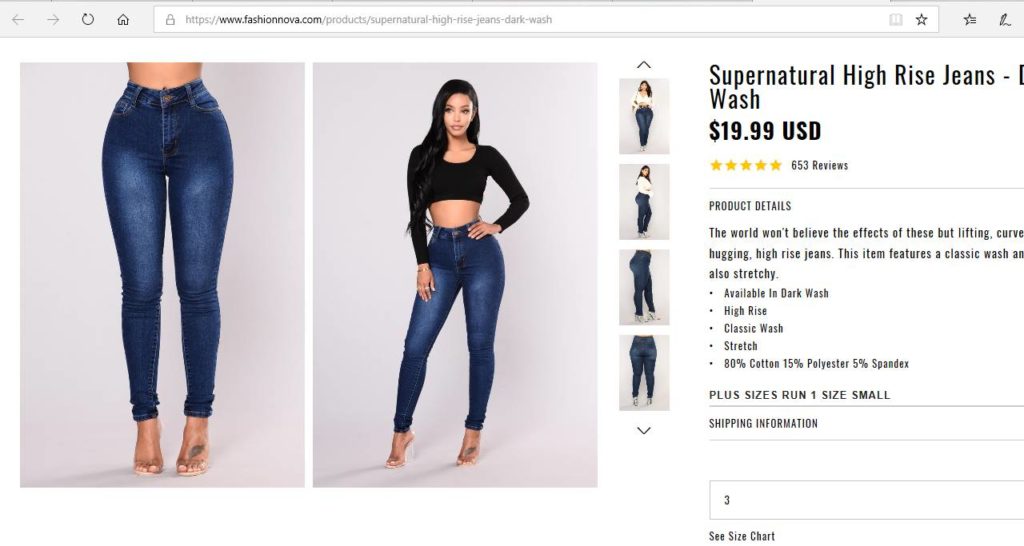Click the five-star rating
This screenshot has height=546, width=1024.
click(745, 165)
